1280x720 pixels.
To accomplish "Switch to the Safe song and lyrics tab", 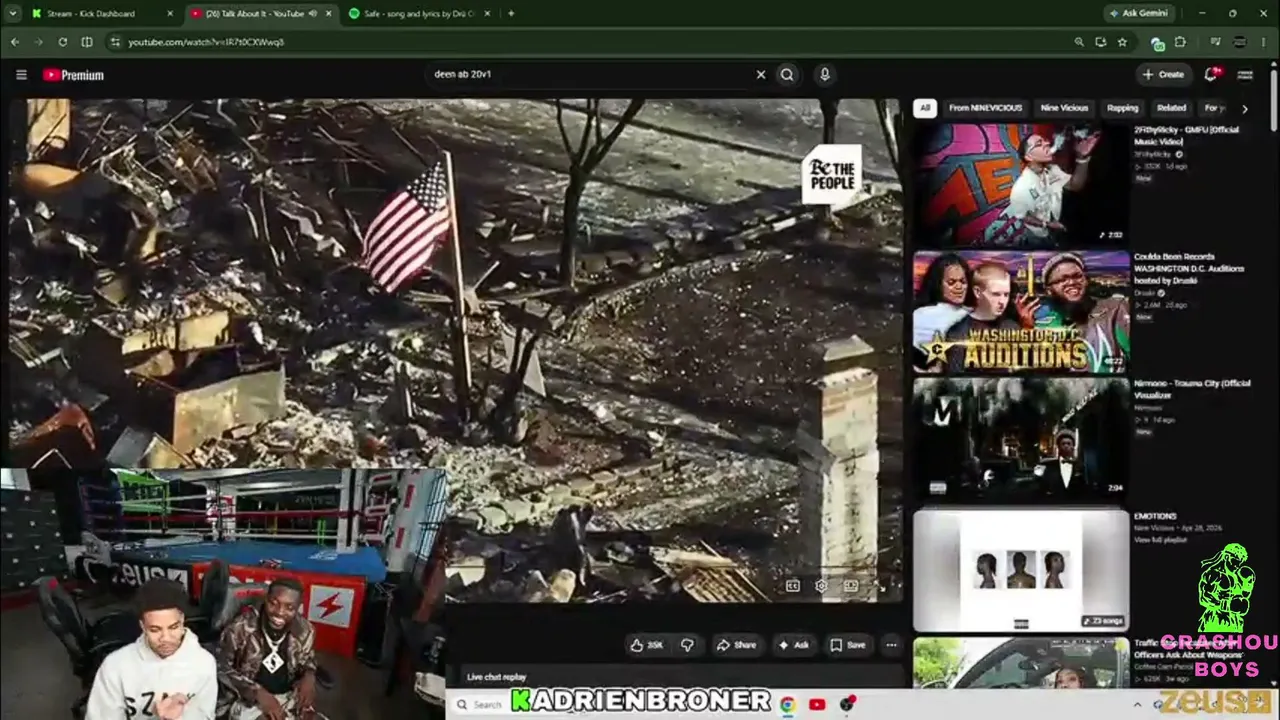I will click(x=419, y=14).
